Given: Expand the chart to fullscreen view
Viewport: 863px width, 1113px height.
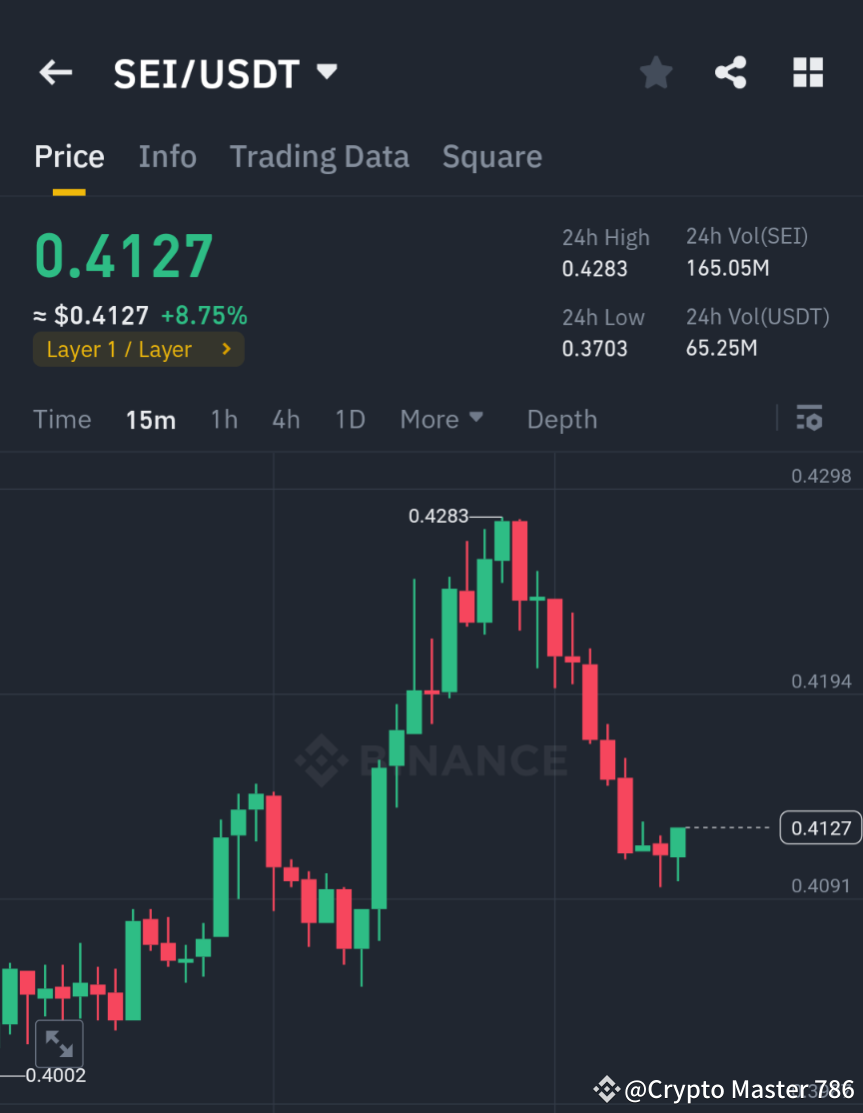Looking at the screenshot, I should [x=59, y=1043].
